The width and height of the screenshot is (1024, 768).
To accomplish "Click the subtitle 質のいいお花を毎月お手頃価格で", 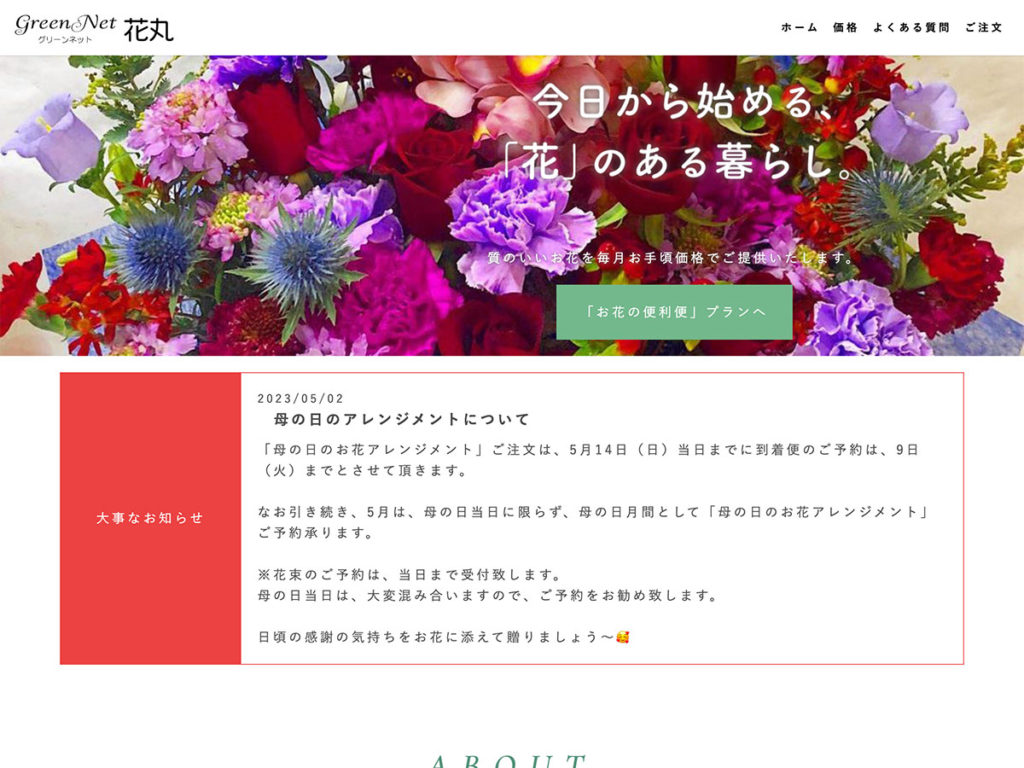I will (670, 258).
